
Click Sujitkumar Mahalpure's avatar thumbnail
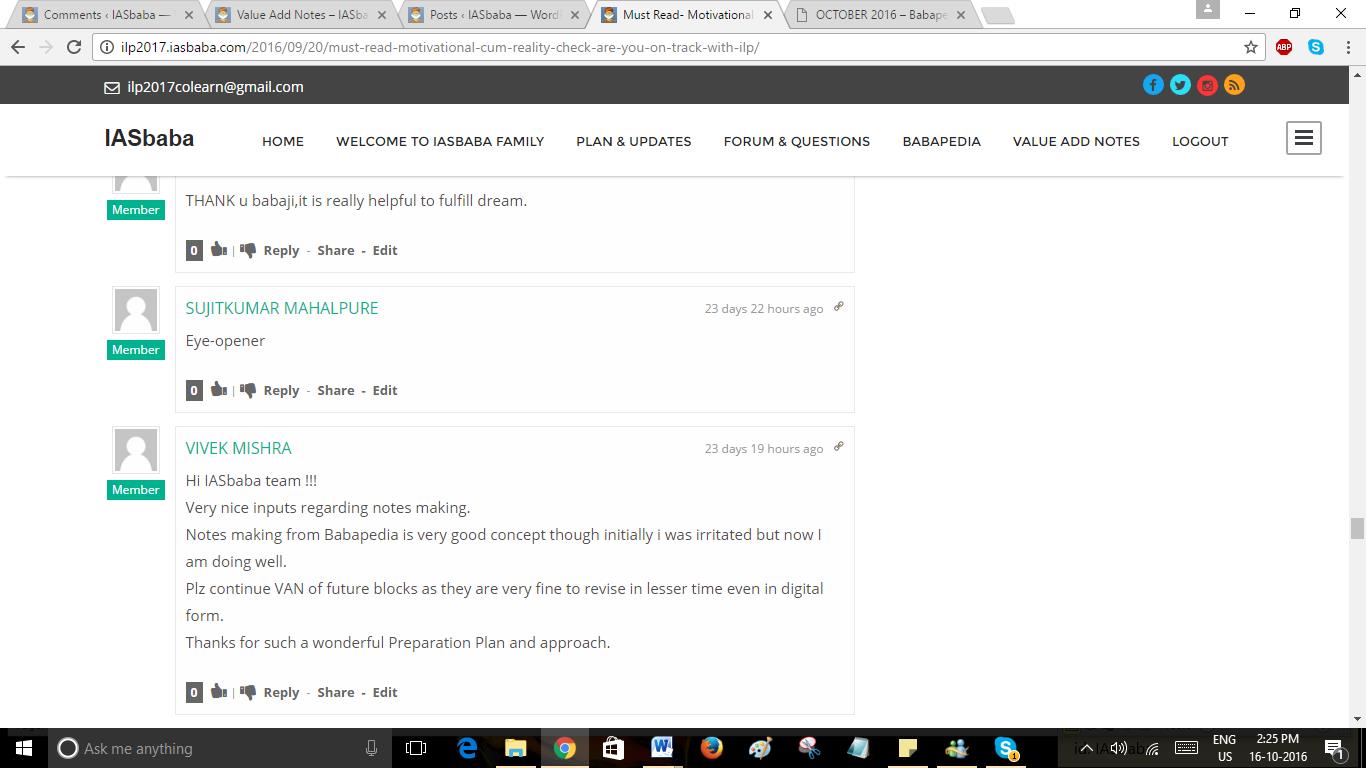(135, 311)
